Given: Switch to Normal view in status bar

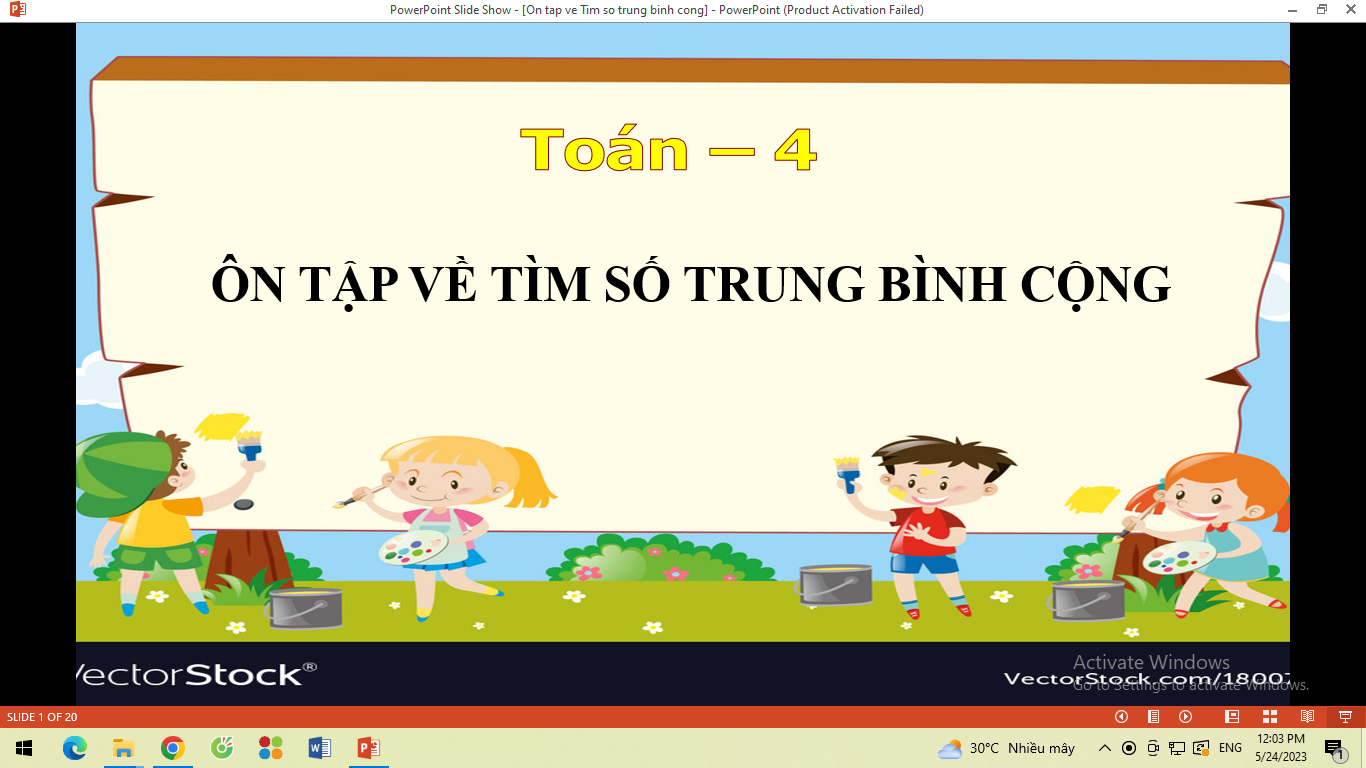Looking at the screenshot, I should tap(1232, 717).
